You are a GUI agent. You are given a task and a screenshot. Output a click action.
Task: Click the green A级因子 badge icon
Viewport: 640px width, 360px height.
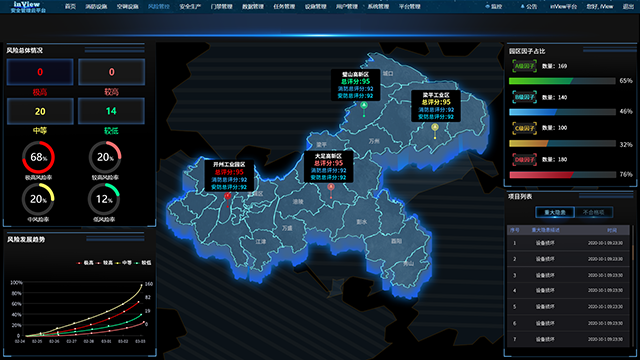(524, 66)
